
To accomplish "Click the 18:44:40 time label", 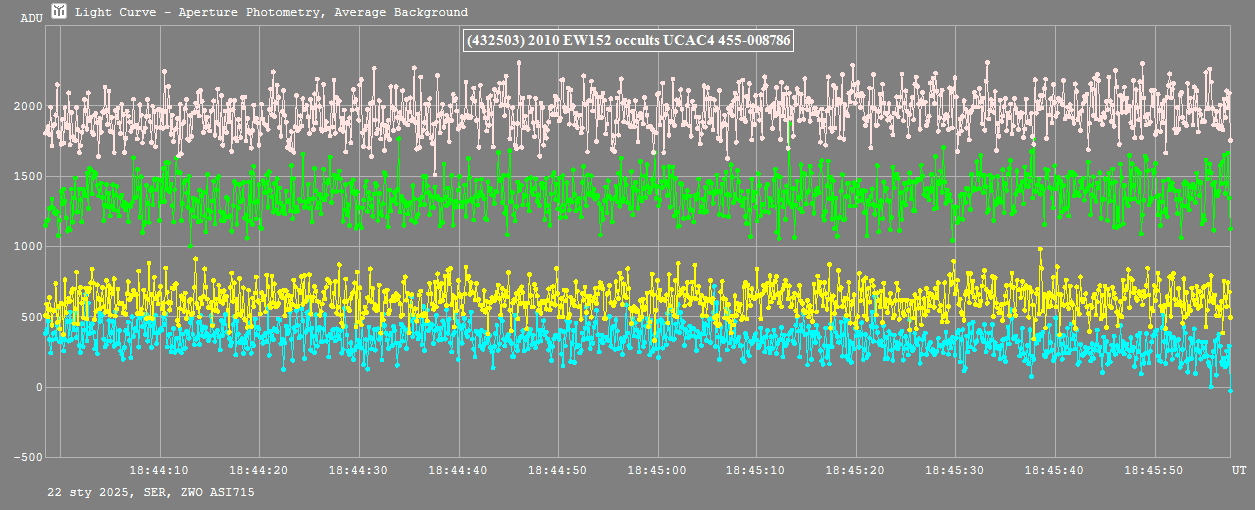I will tap(458, 469).
